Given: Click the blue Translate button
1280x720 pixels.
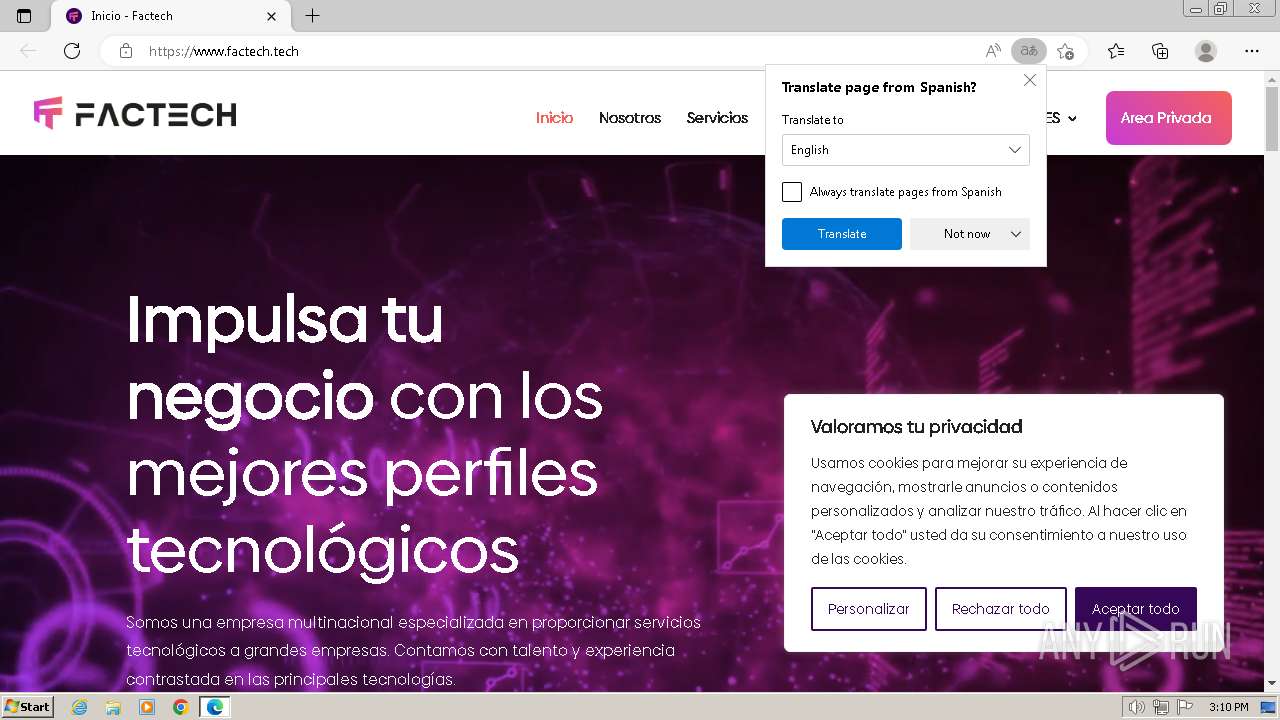Looking at the screenshot, I should (842, 234).
